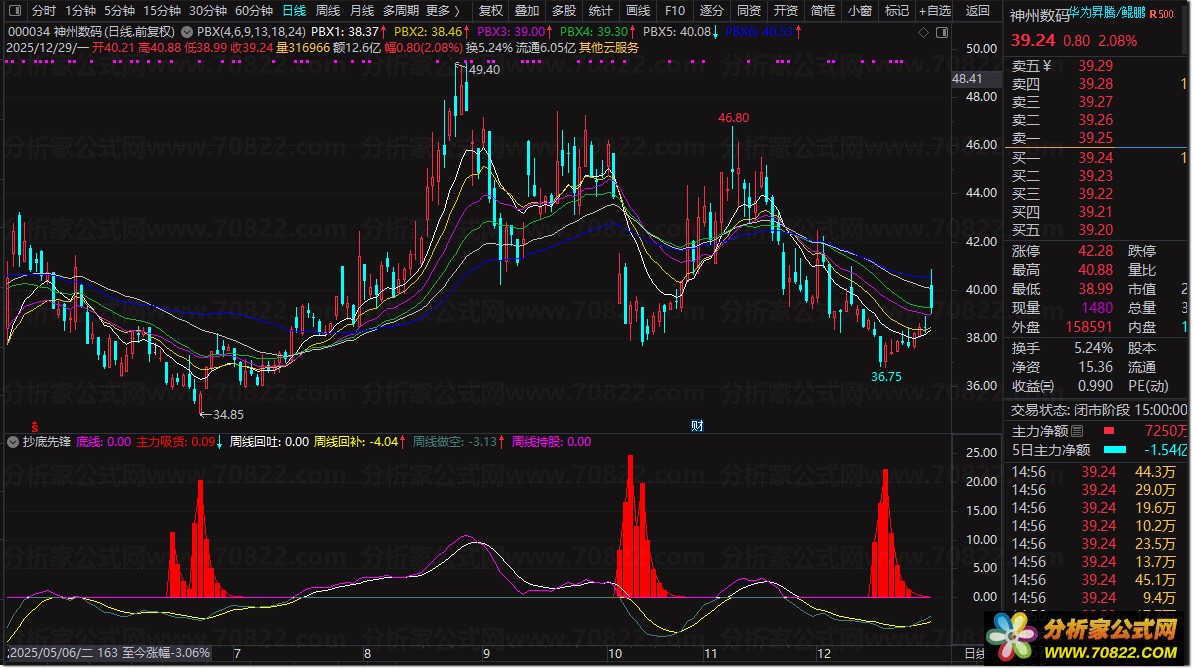Toggle 画线 drawing mode
This screenshot has height=669, width=1194.
637,11
